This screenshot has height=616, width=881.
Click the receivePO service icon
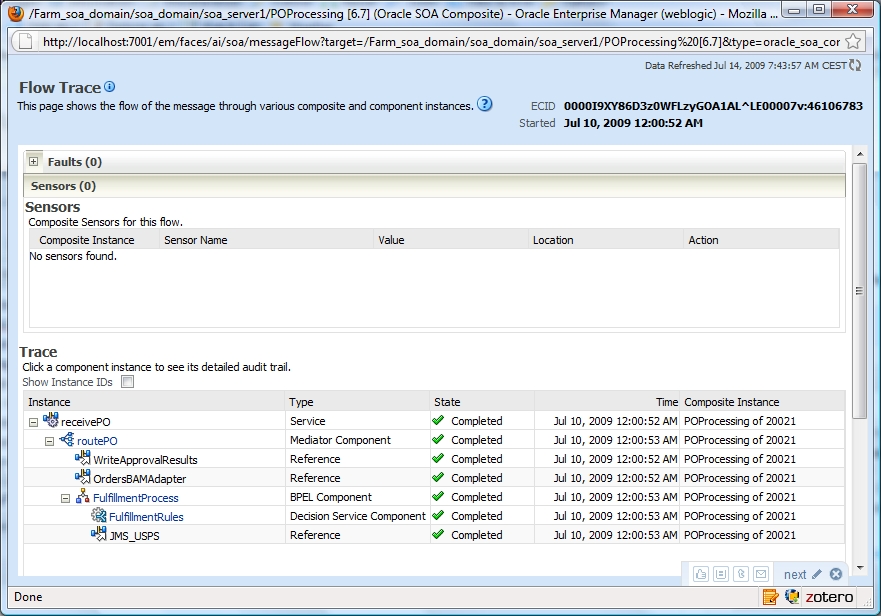click(51, 420)
